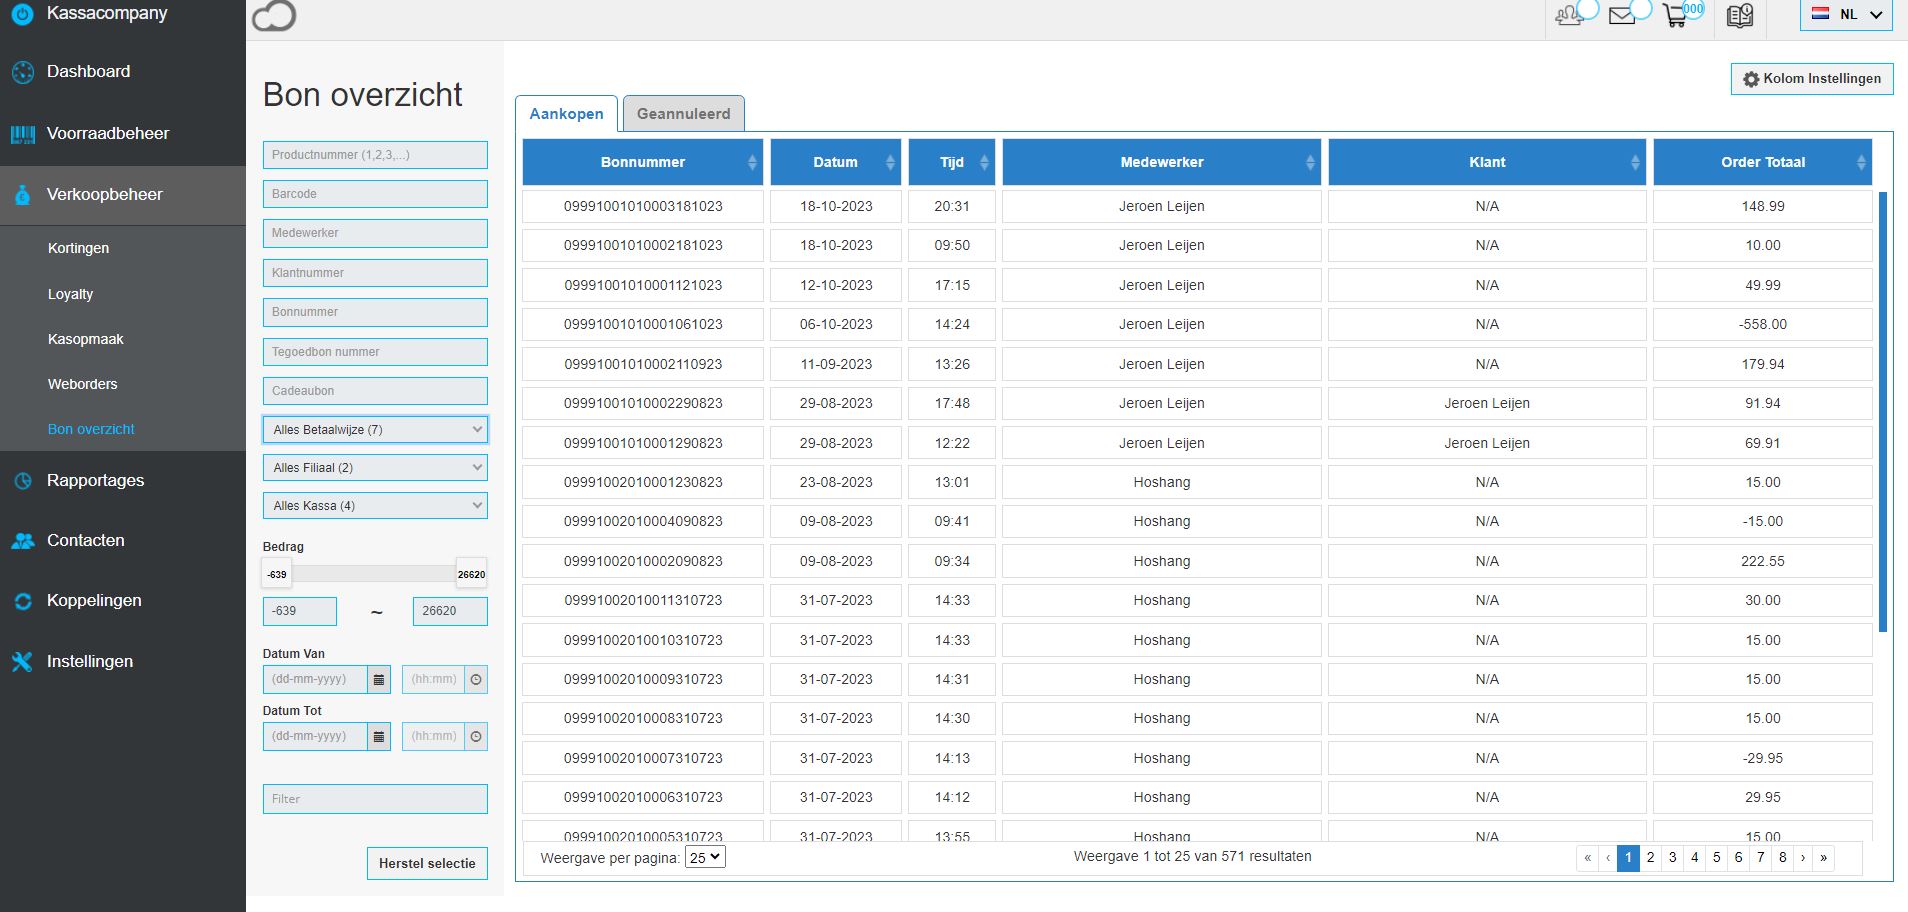Viewport: 1908px width, 912px height.
Task: Open Datum Van calendar picker
Action: coord(379,680)
